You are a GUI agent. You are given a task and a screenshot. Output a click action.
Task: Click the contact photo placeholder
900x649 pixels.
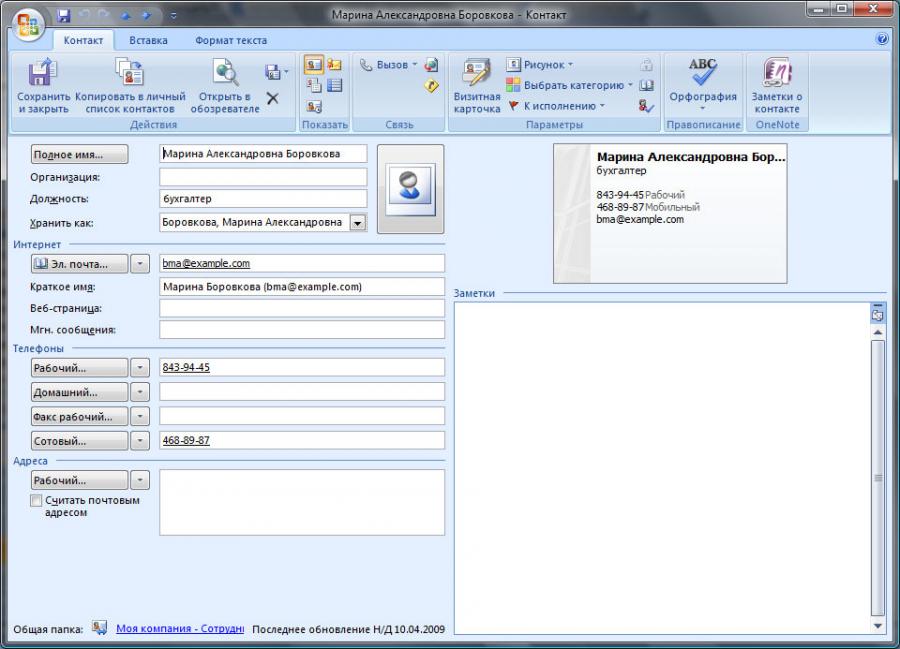coord(410,189)
